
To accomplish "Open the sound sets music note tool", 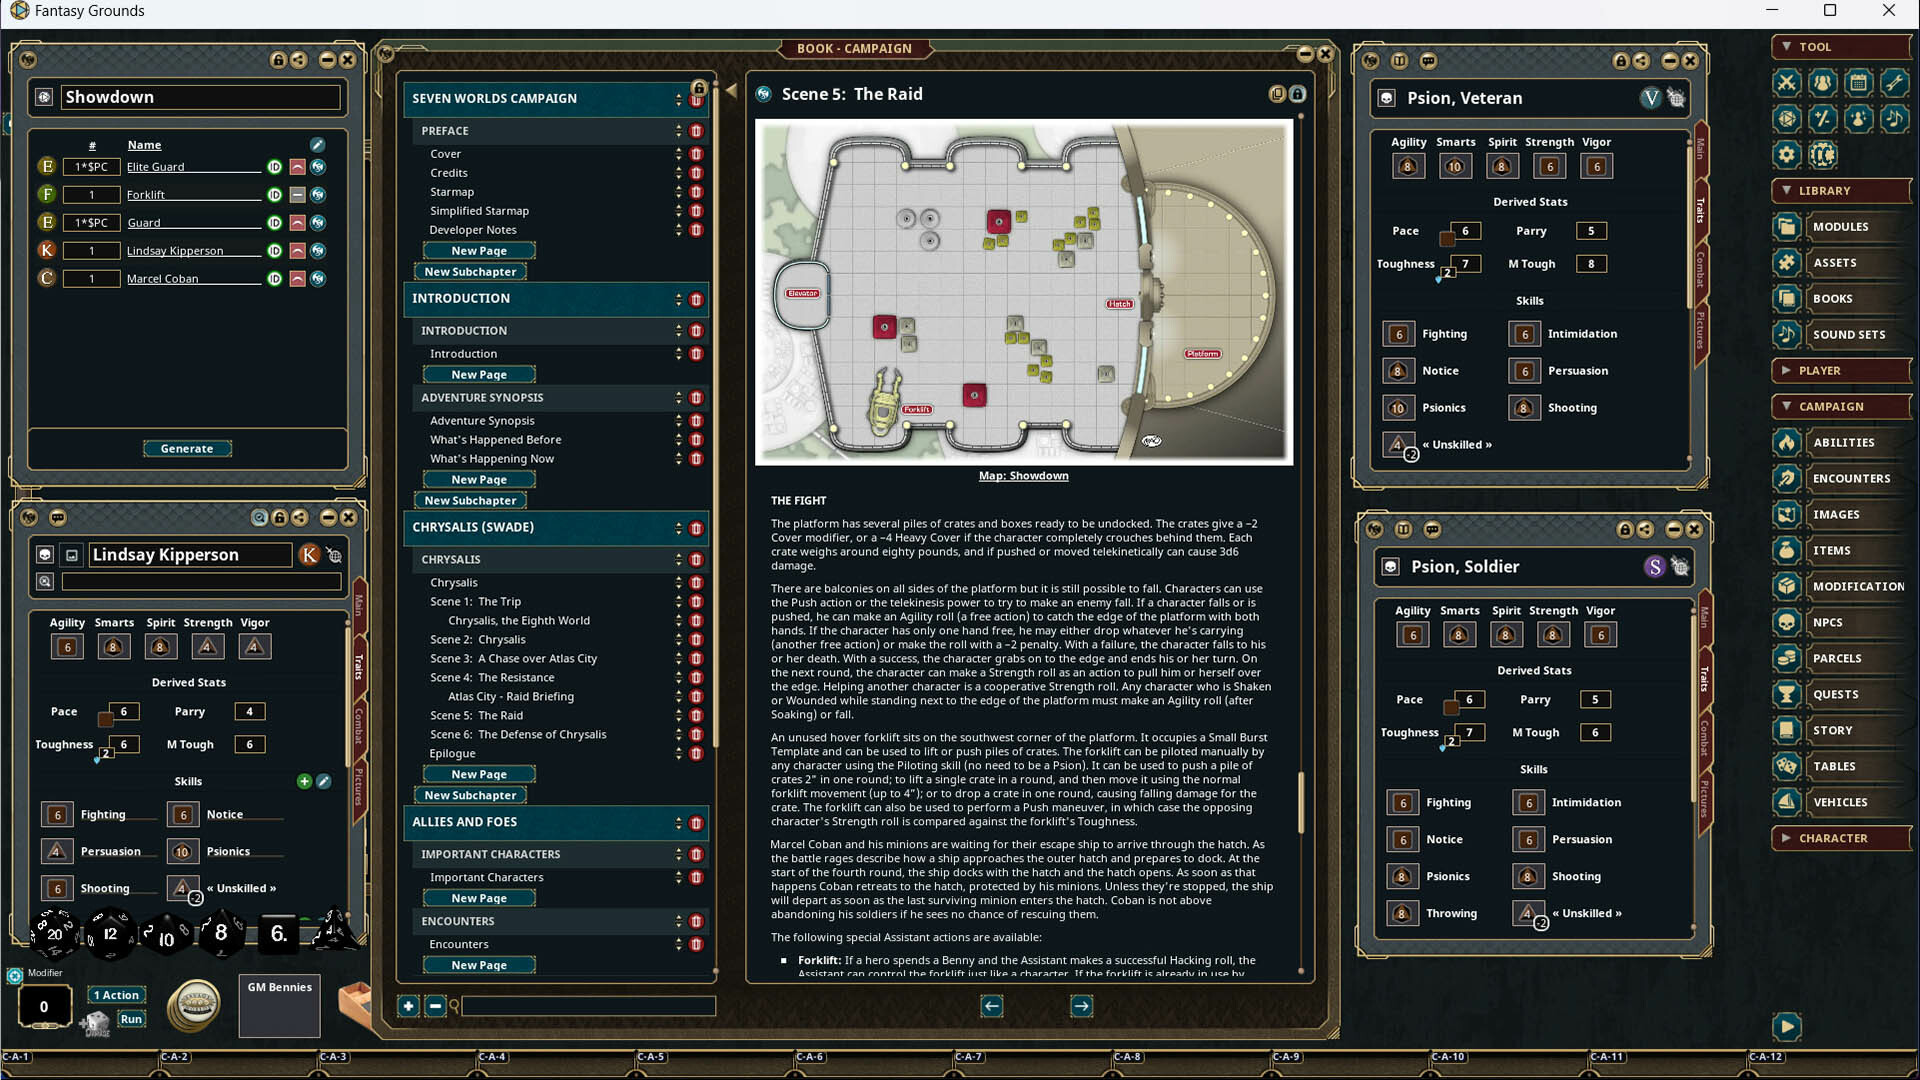I will click(x=1895, y=119).
